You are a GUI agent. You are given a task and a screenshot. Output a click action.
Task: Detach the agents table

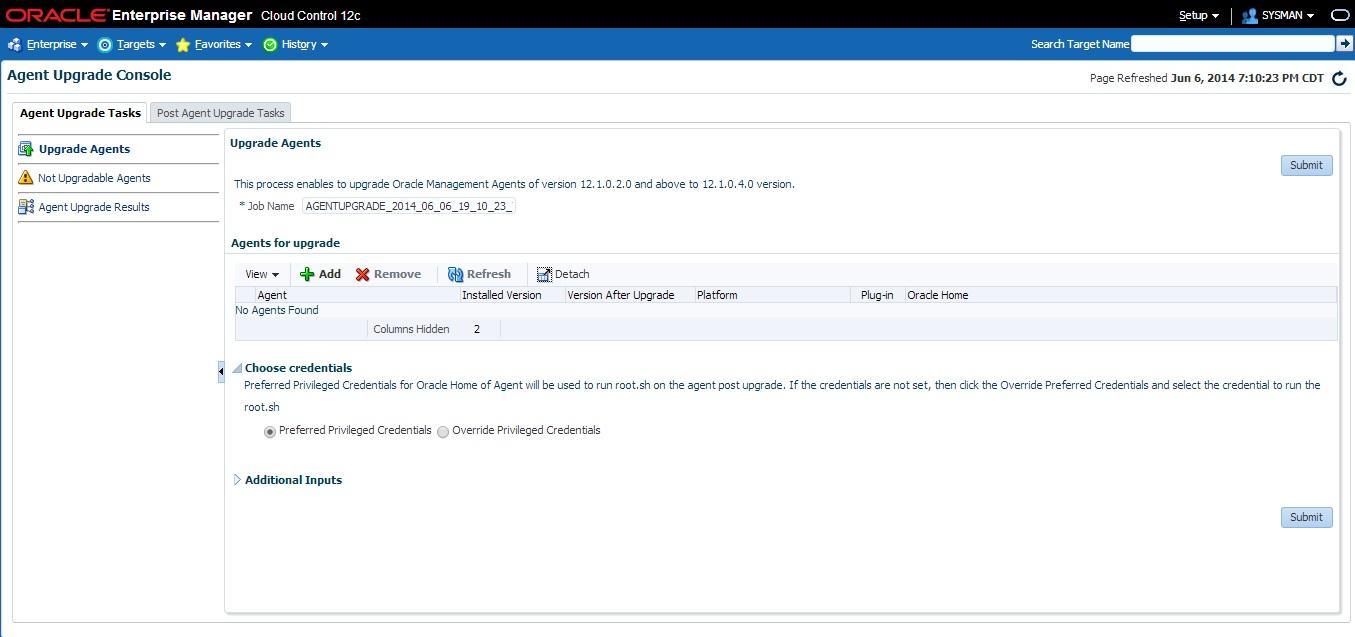coord(563,274)
